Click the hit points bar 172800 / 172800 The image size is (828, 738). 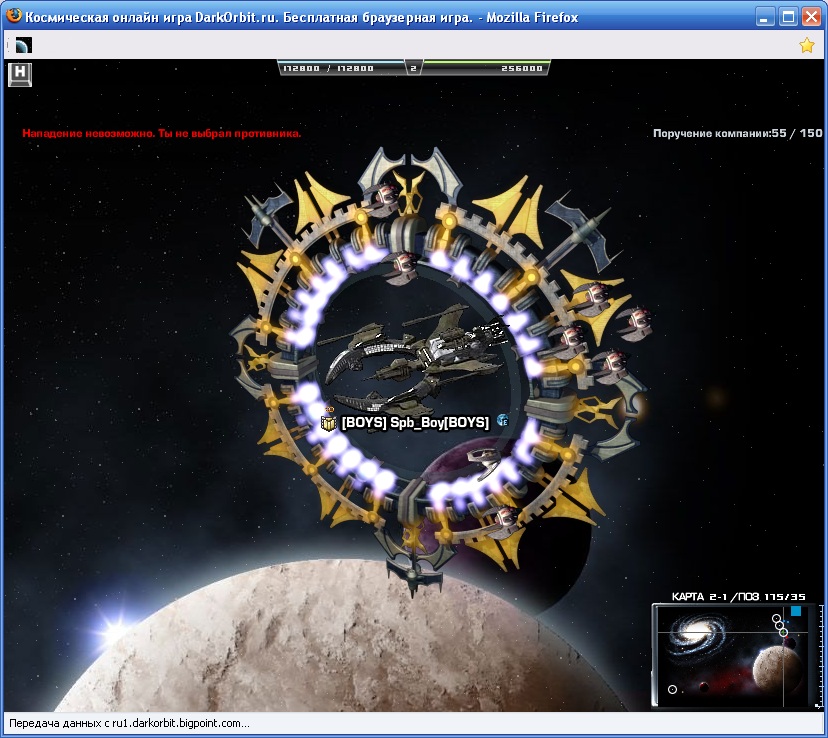tap(341, 68)
